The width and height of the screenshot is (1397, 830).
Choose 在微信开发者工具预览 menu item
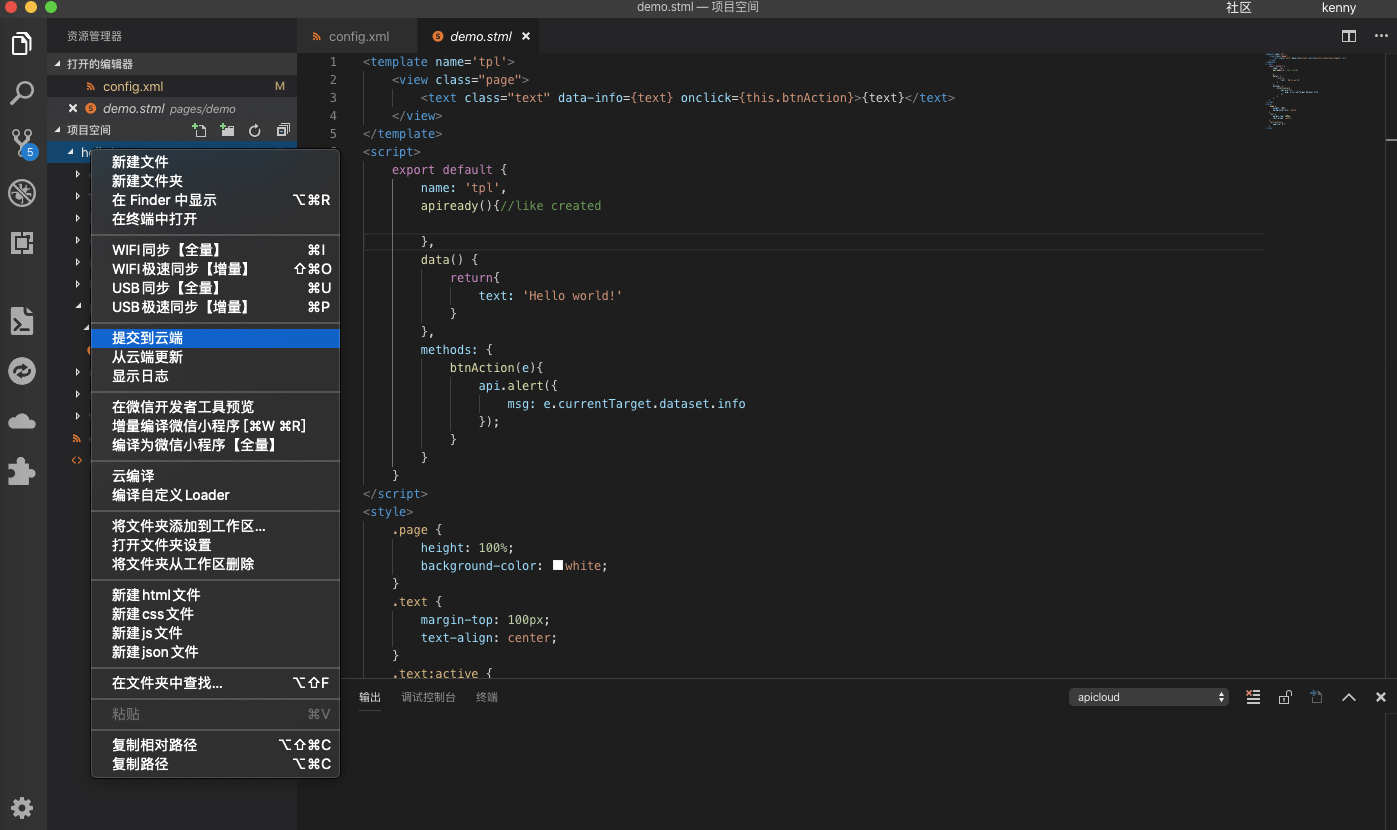215,407
